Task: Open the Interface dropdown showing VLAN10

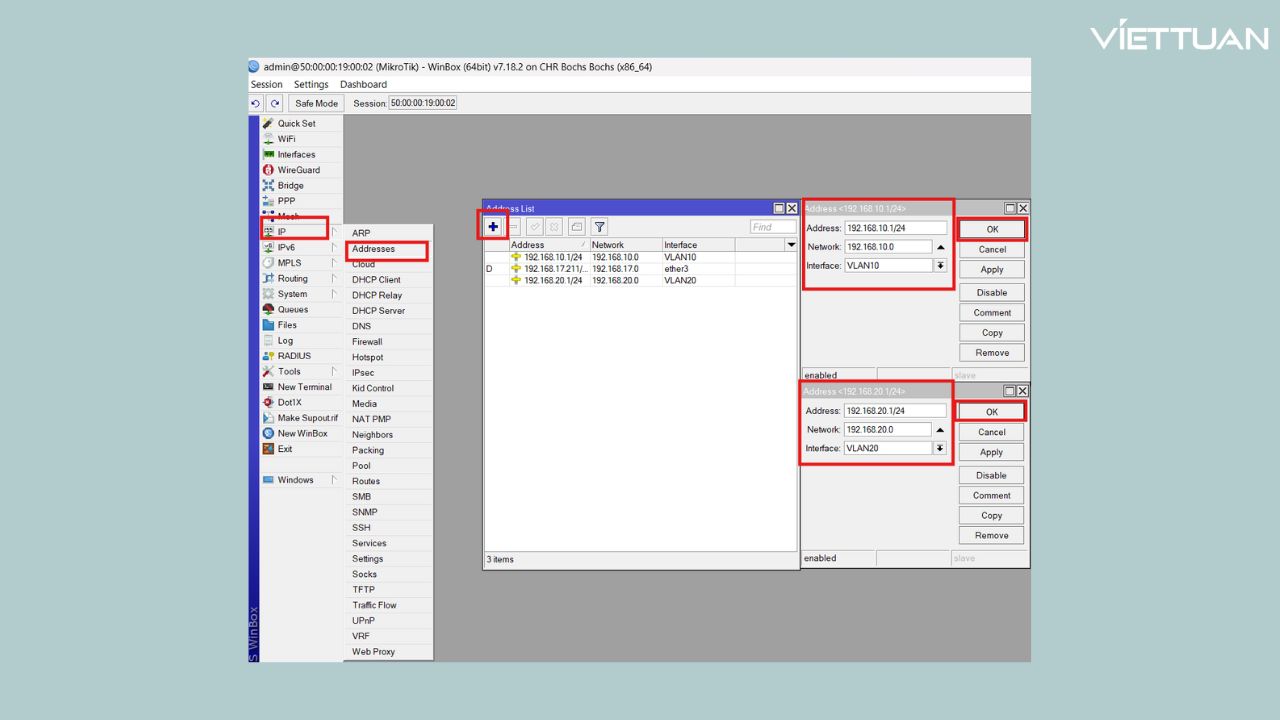Action: [x=940, y=266]
